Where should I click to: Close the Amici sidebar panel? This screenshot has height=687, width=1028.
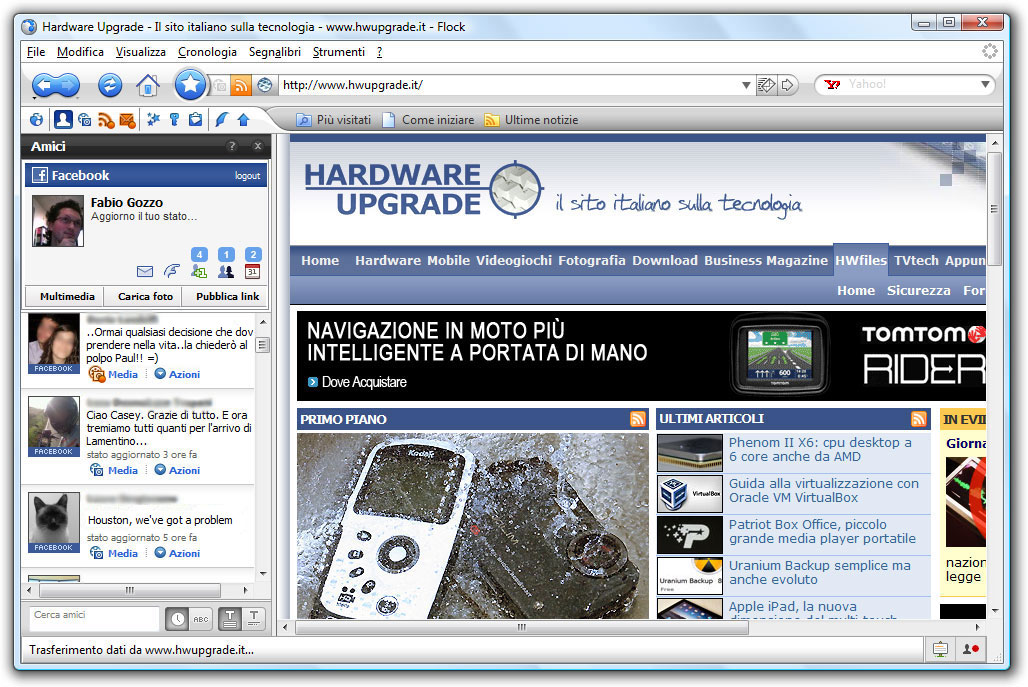click(258, 146)
